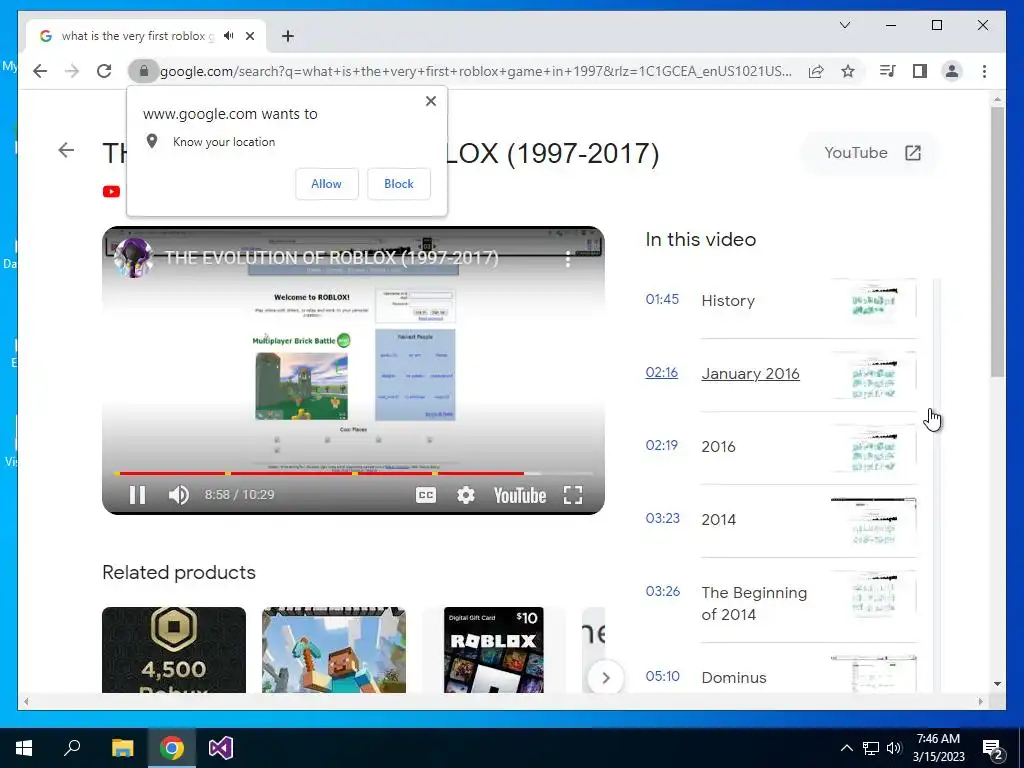This screenshot has height=768, width=1024.
Task: Mute the video player volume
Action: tap(178, 495)
